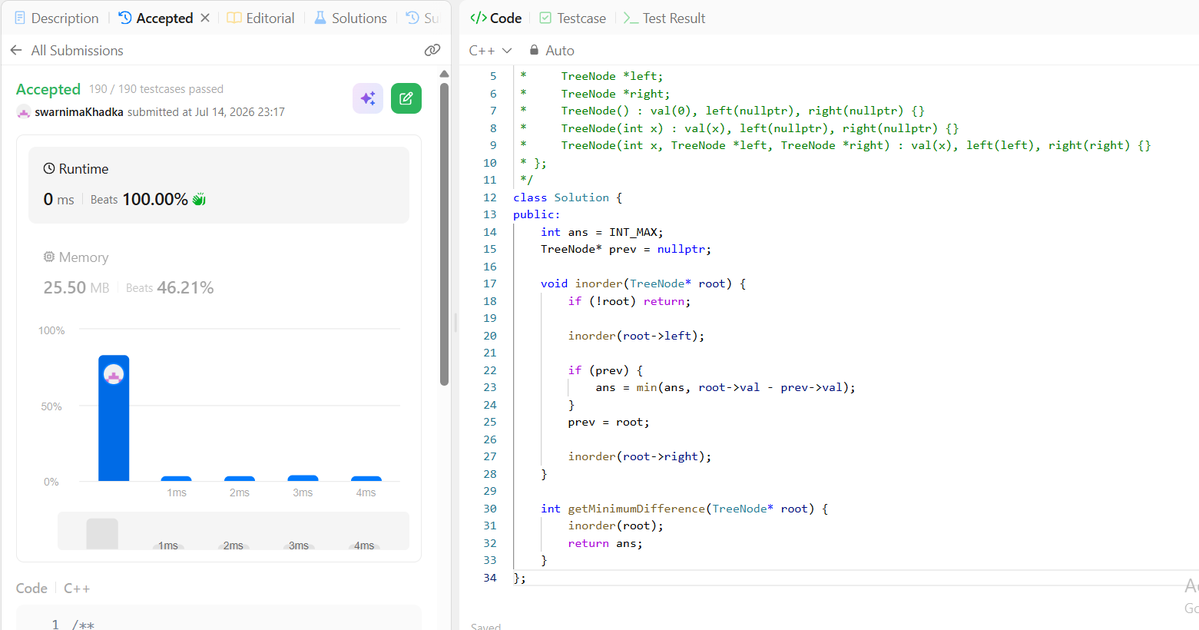Click the left panel vertical scrollbar
The height and width of the screenshot is (630, 1199).
444,233
